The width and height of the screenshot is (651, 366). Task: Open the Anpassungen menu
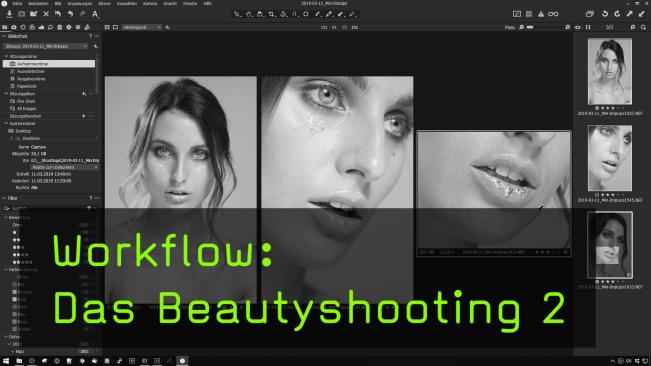(x=80, y=3)
